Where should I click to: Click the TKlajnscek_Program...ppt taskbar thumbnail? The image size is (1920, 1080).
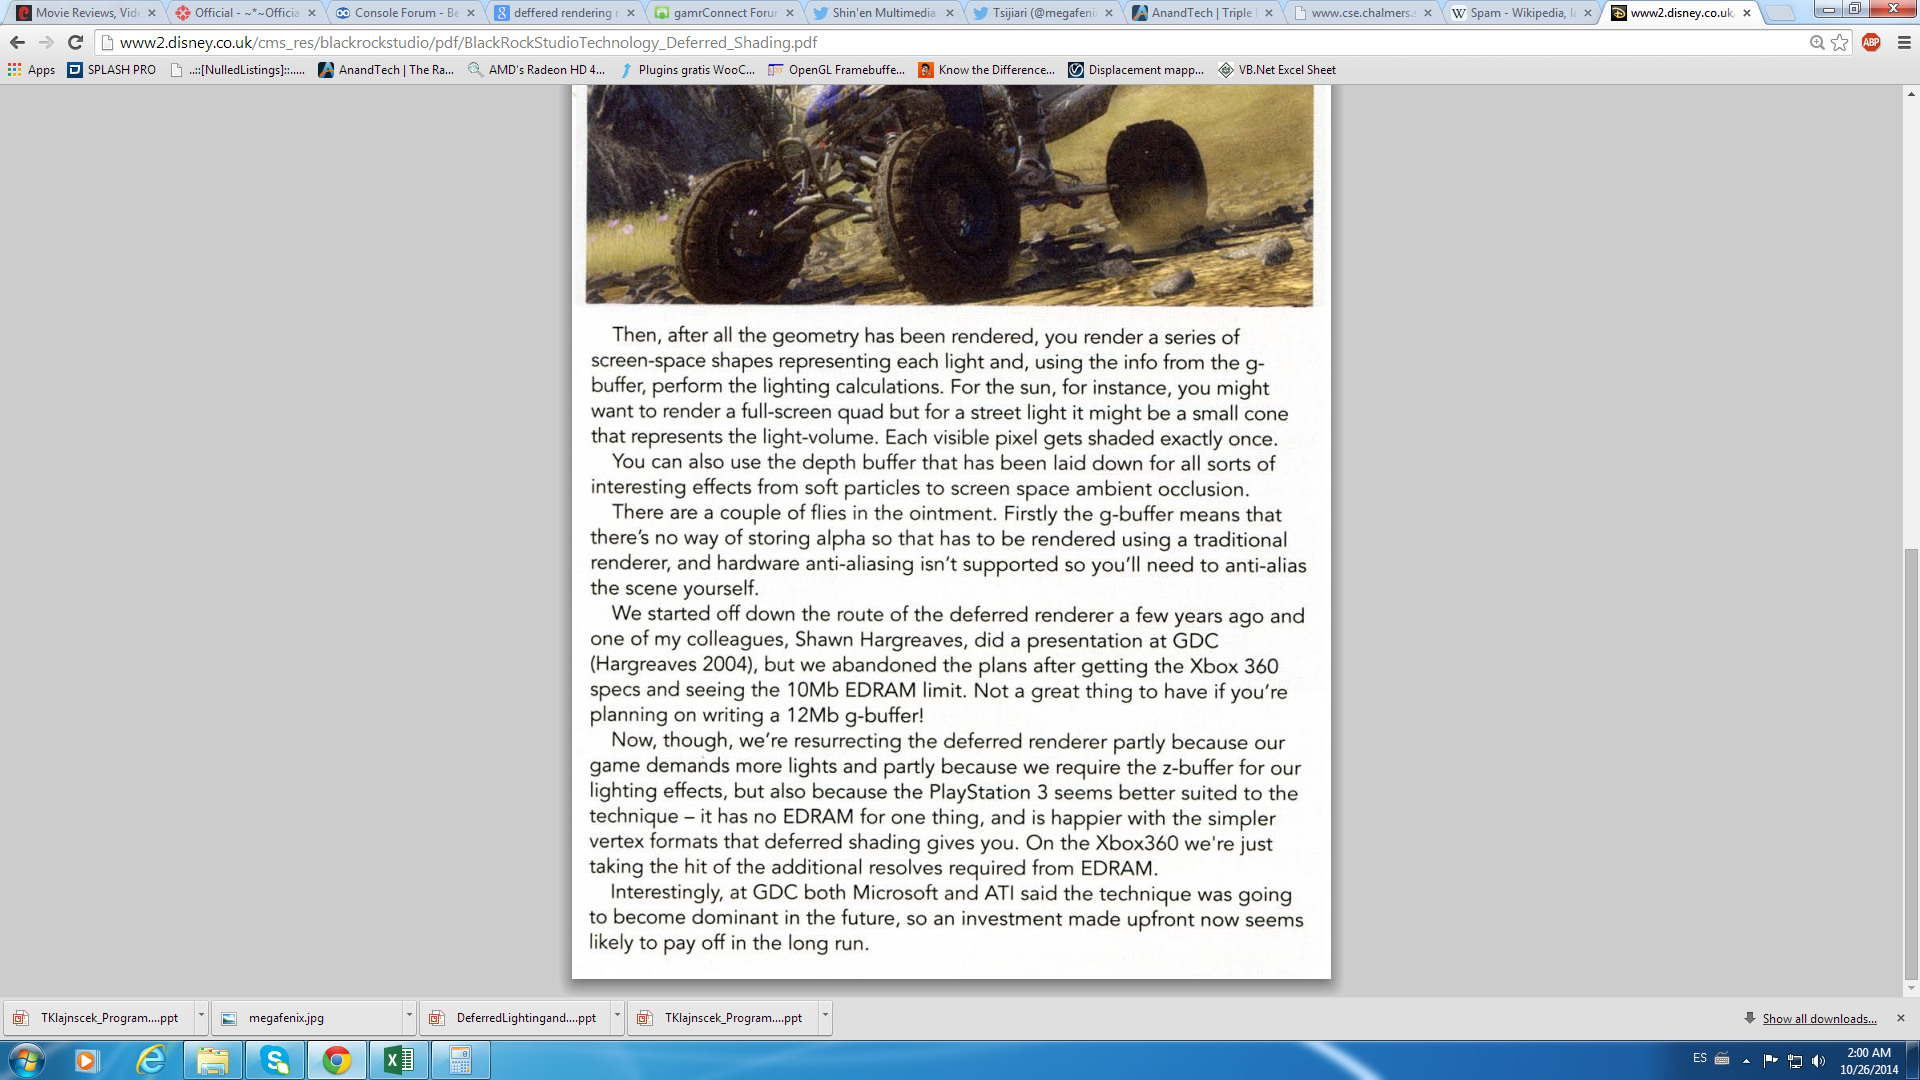[x=107, y=1017]
